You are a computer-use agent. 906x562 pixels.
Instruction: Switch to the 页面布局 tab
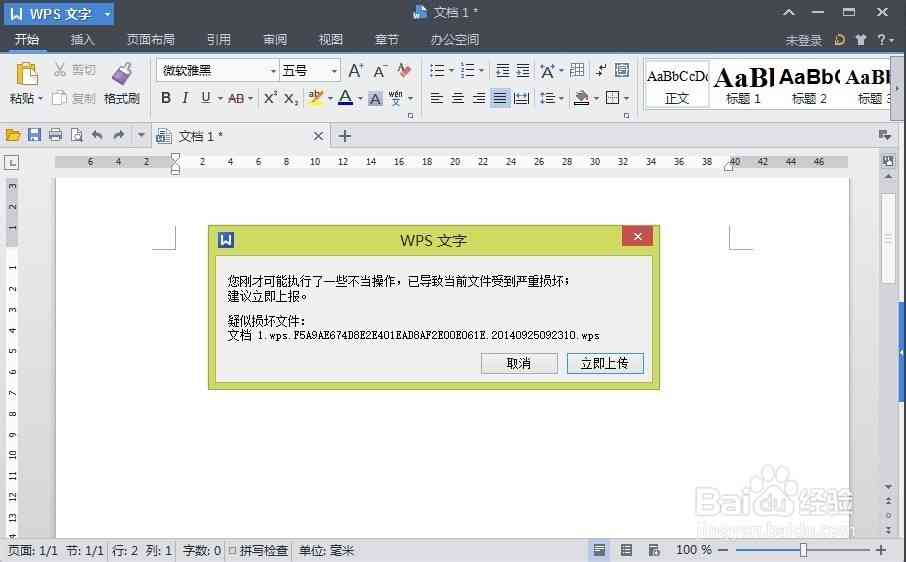pos(151,39)
